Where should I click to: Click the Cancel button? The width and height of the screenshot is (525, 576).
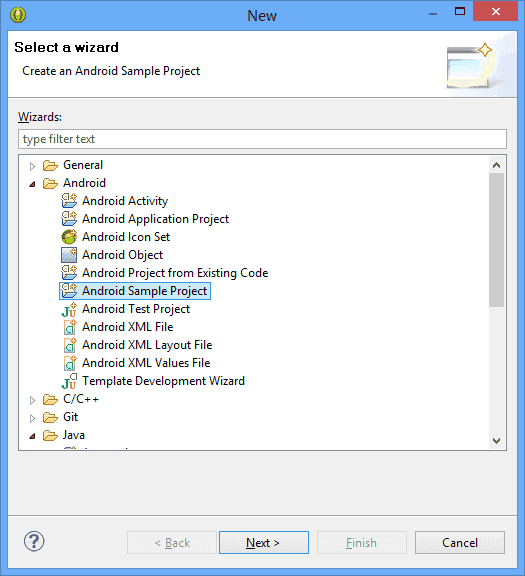pos(460,542)
